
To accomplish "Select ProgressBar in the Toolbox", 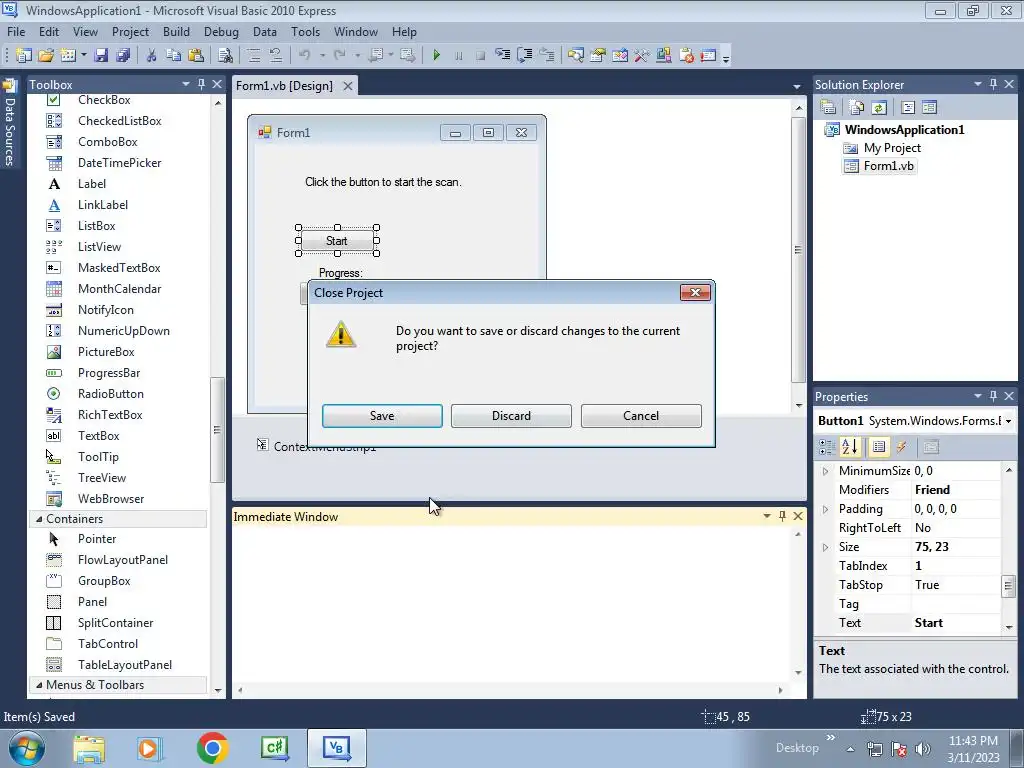I will pyautogui.click(x=109, y=373).
